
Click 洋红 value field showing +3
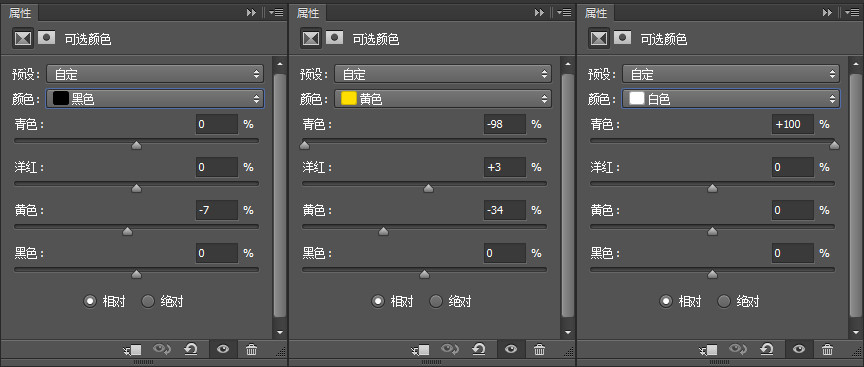click(505, 167)
